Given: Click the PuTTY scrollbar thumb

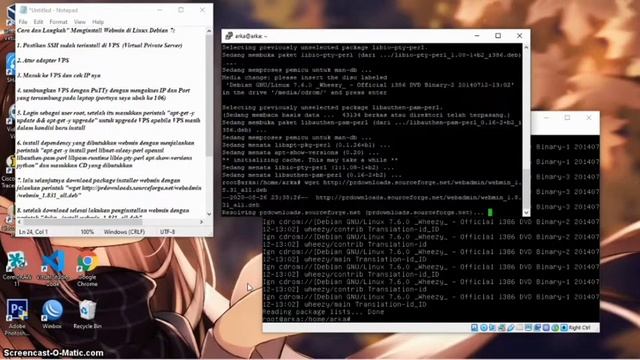Looking at the screenshot, I should [526, 189].
